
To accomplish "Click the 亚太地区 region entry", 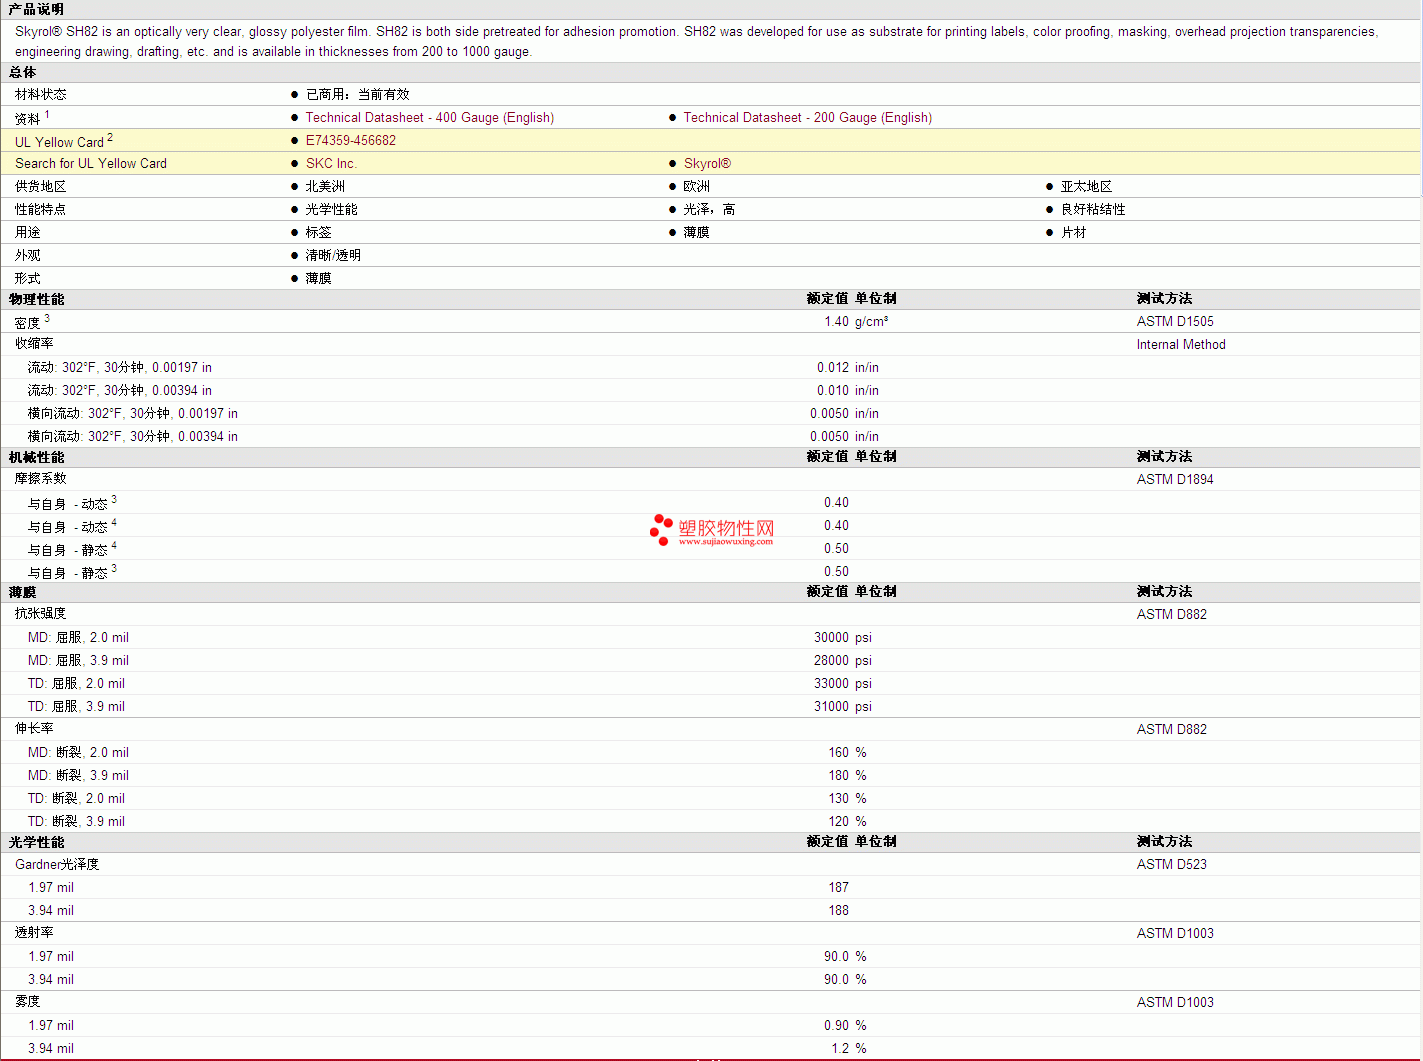I will click(x=1086, y=186).
